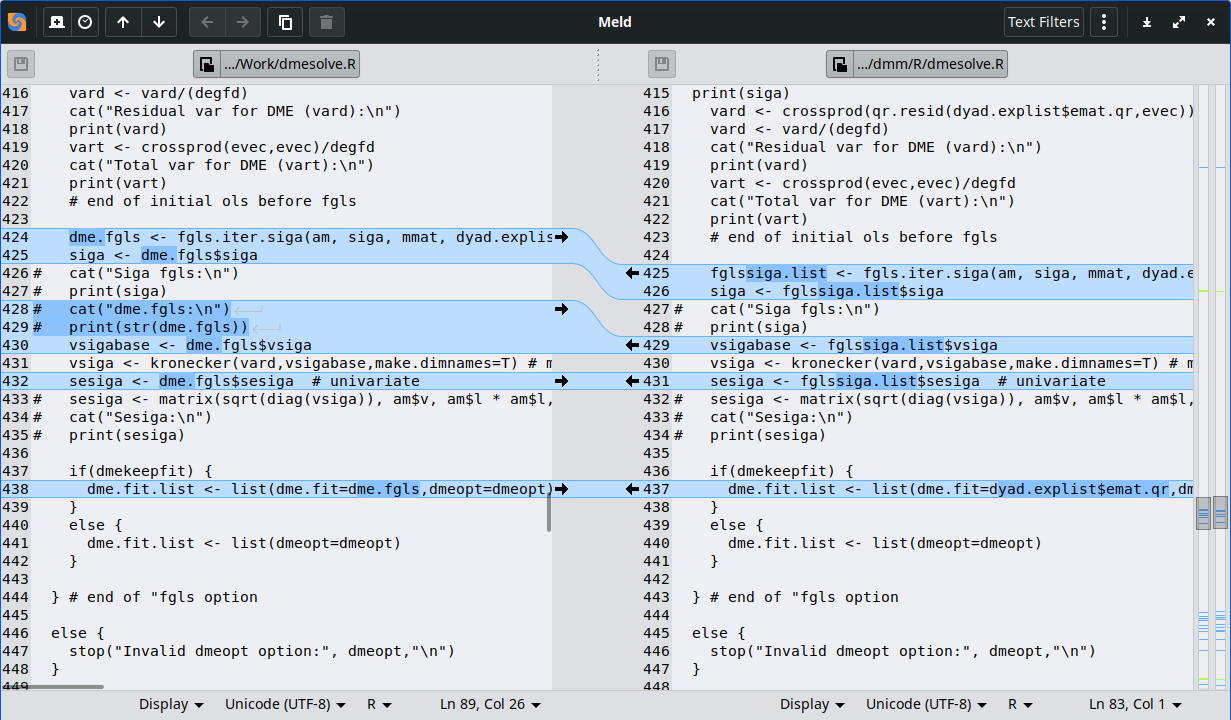Viewport: 1231px width, 720px height.
Task: Open right pane Unicode (UTF-8) encoding dropdown
Action: click(927, 705)
